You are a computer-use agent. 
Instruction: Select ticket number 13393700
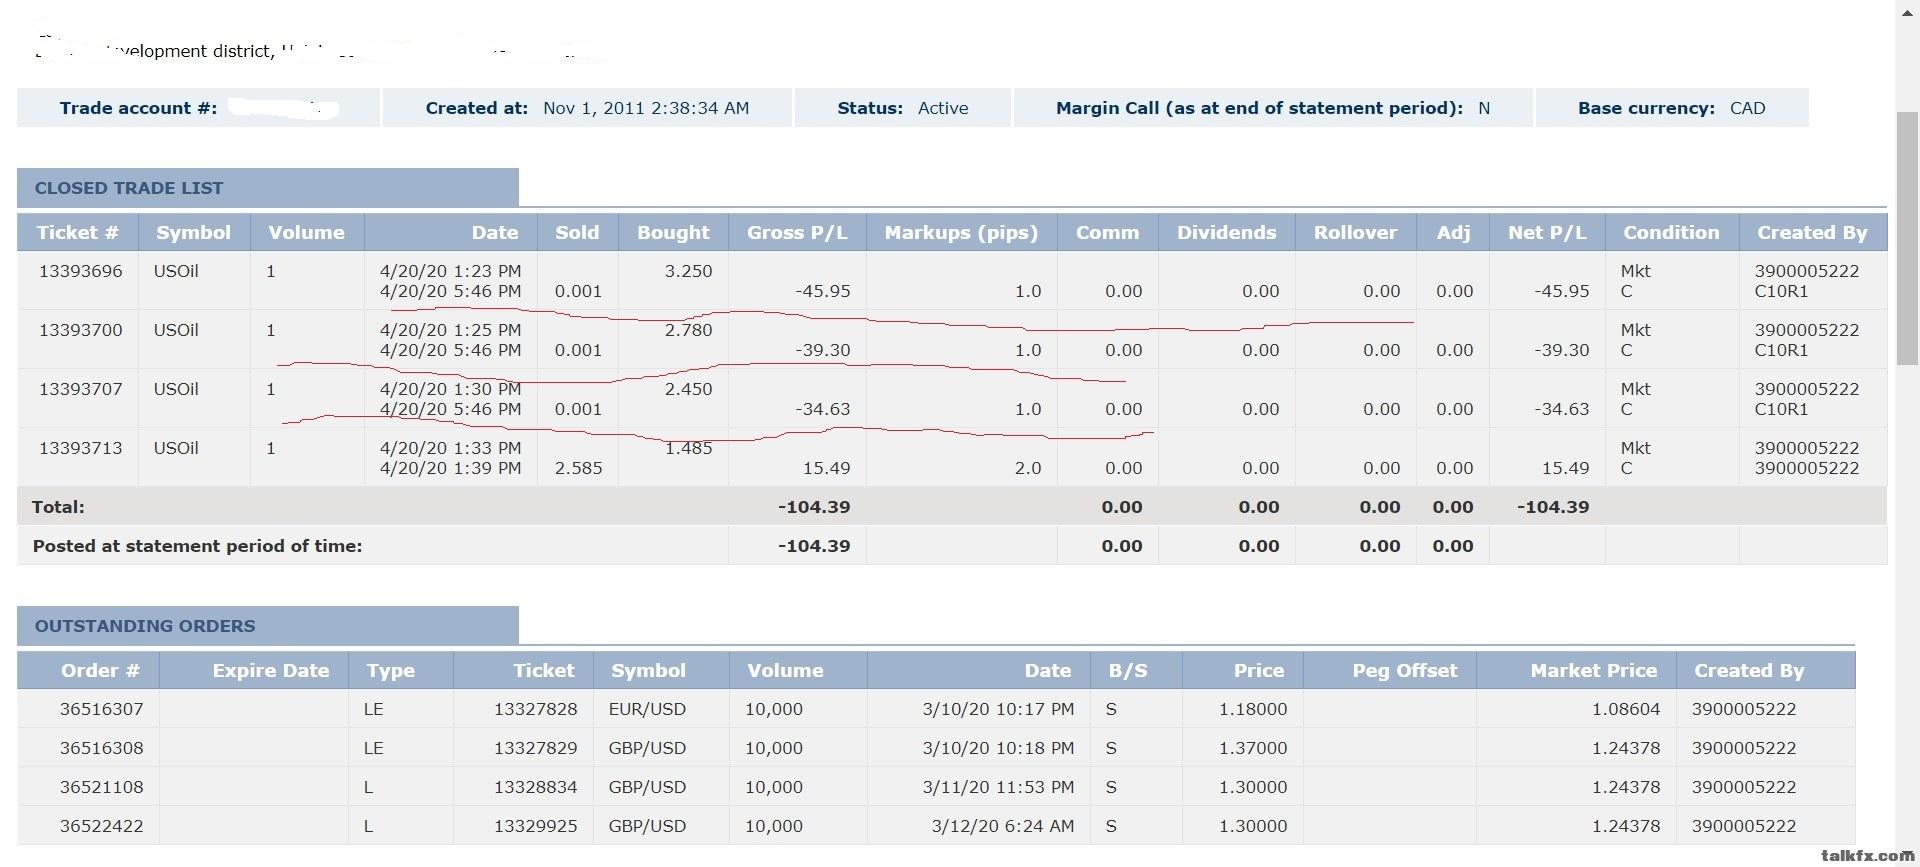80,330
